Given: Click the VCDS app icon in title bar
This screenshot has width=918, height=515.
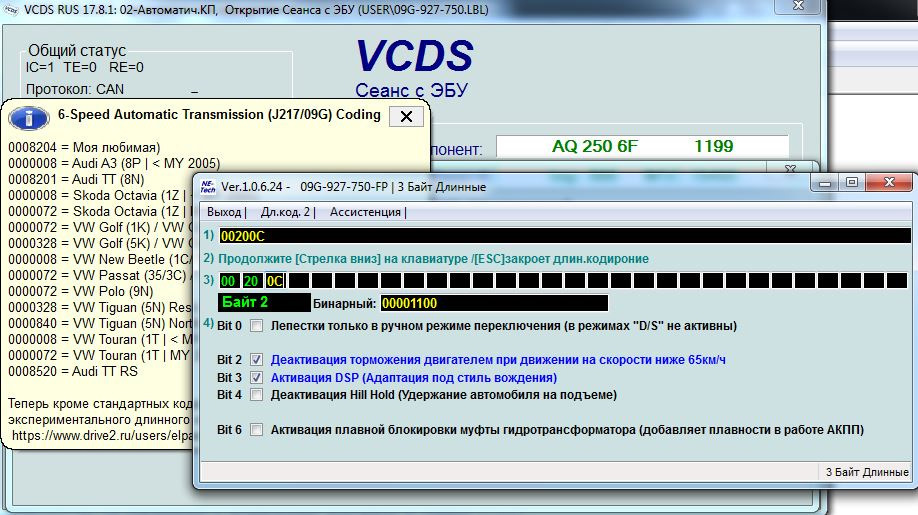Looking at the screenshot, I should point(11,9).
